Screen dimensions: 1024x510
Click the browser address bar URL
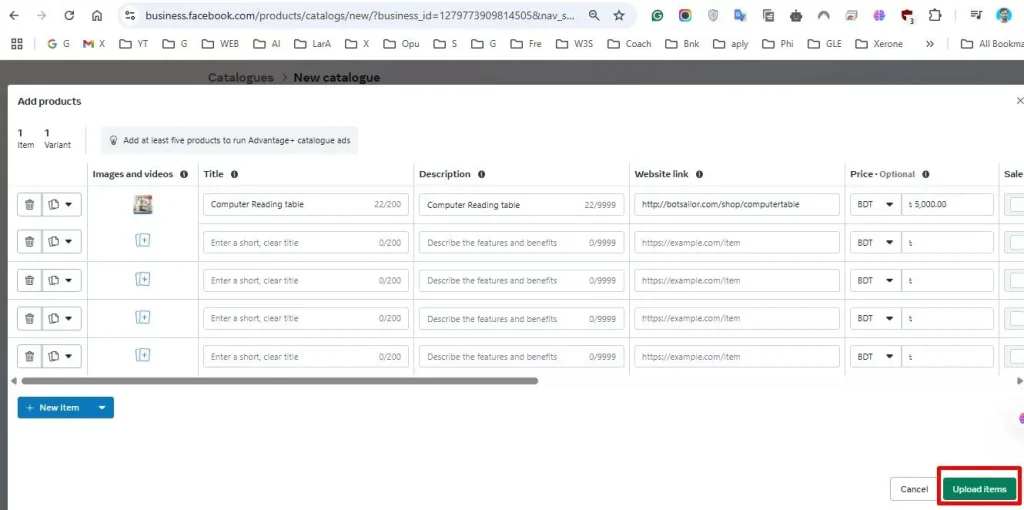coord(359,15)
